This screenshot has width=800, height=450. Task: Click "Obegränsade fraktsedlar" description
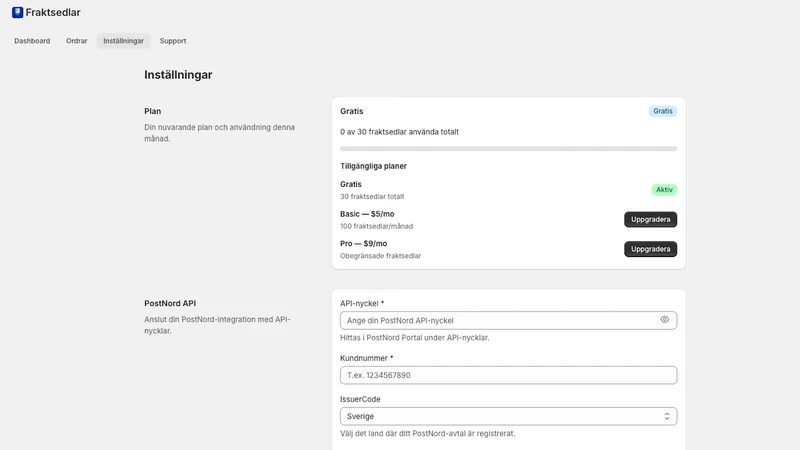[380, 256]
